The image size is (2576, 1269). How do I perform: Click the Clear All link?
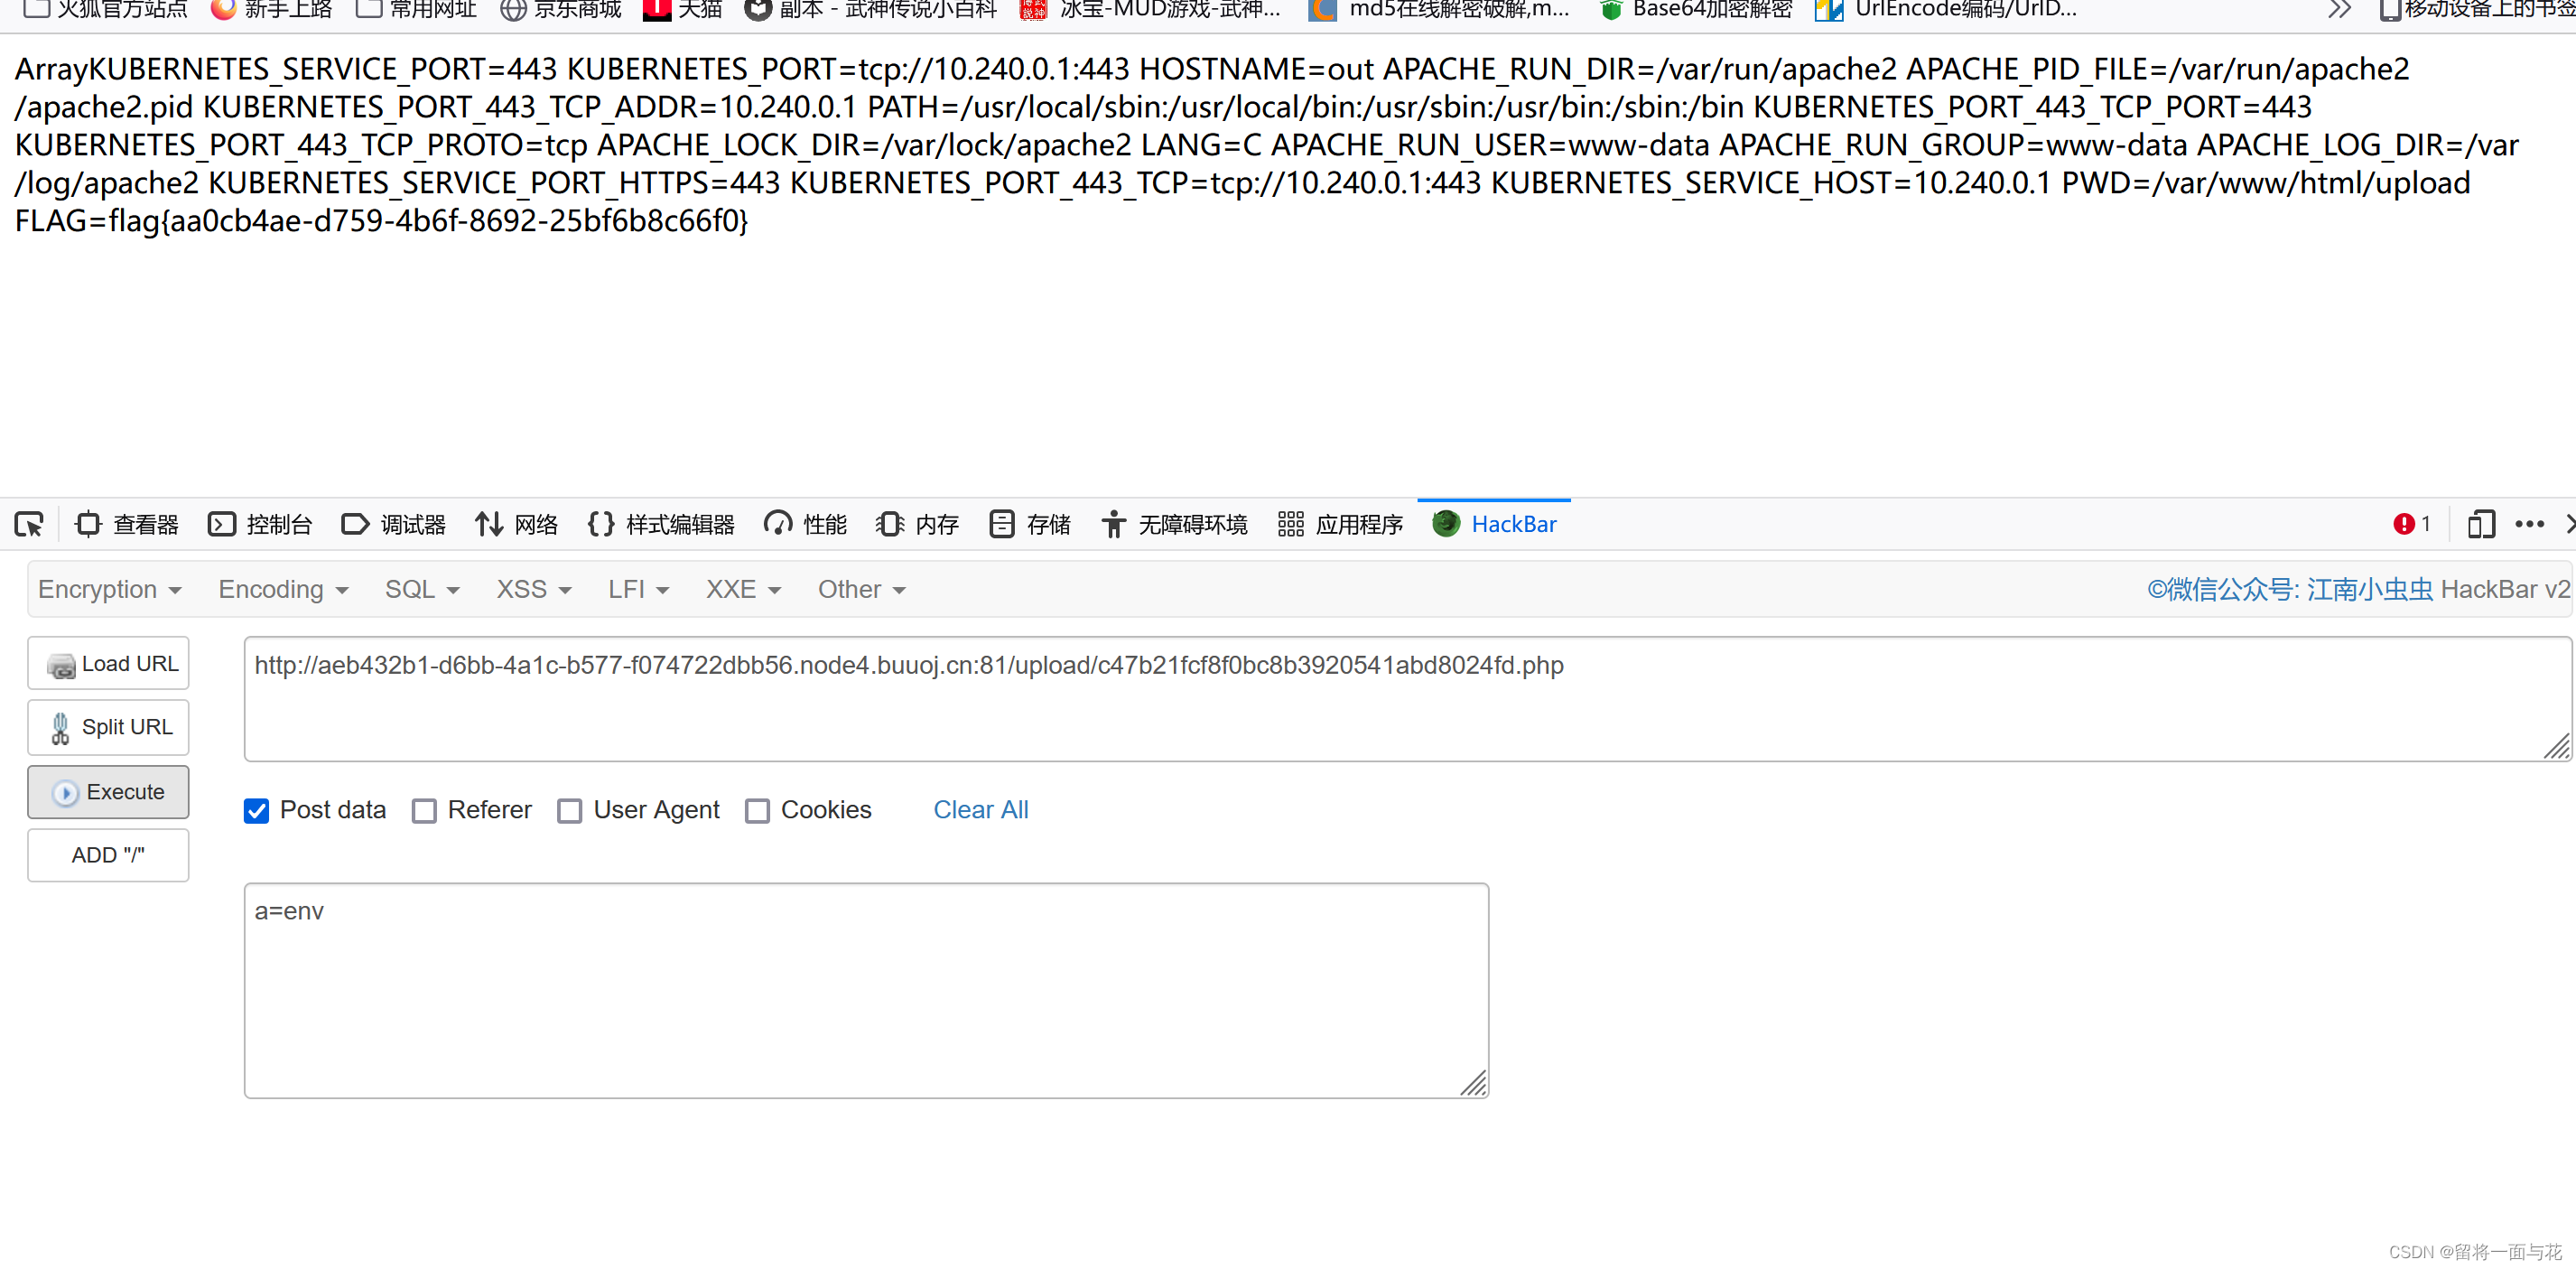tap(979, 808)
